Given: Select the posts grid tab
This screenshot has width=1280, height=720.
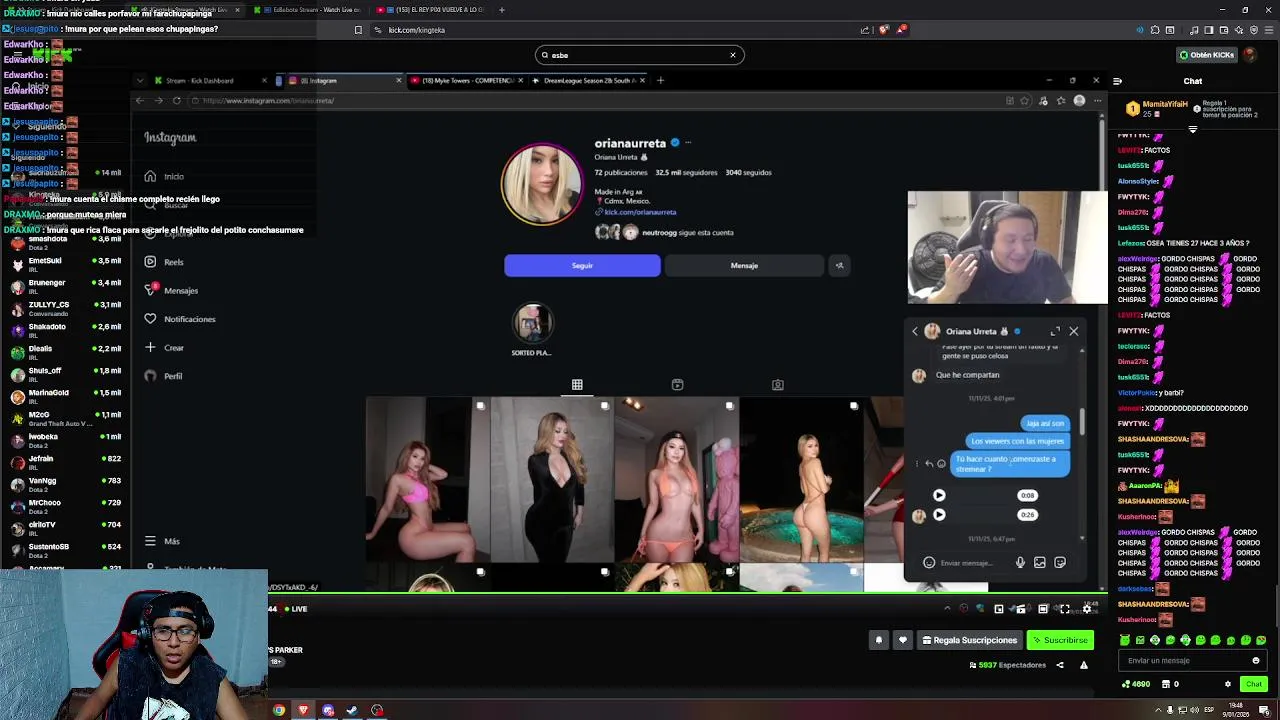Looking at the screenshot, I should click(577, 385).
